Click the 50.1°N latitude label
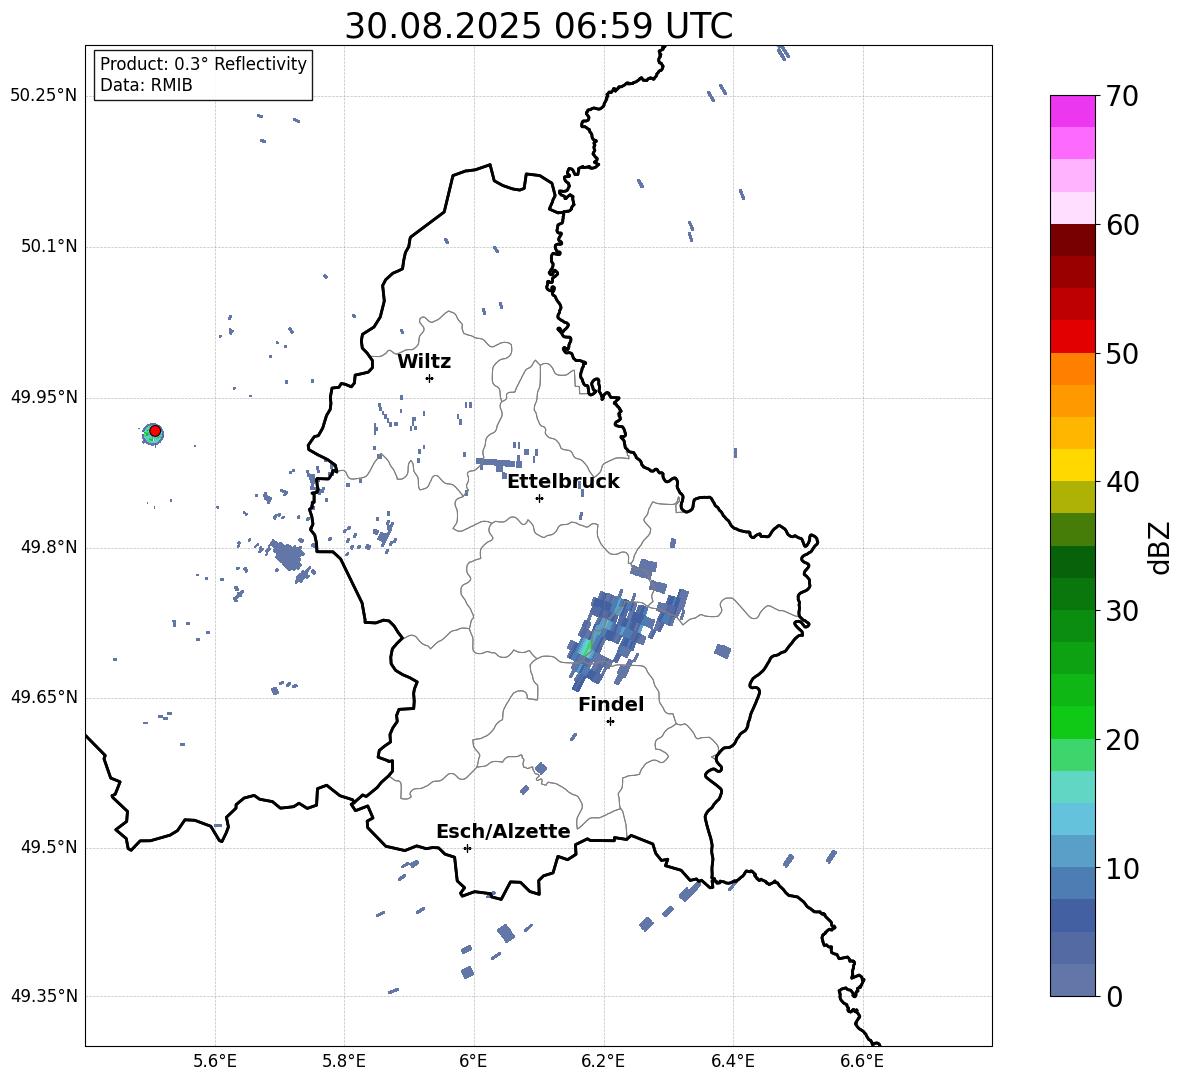Screen dimensions: 1184x1081 pyautogui.click(x=49, y=247)
